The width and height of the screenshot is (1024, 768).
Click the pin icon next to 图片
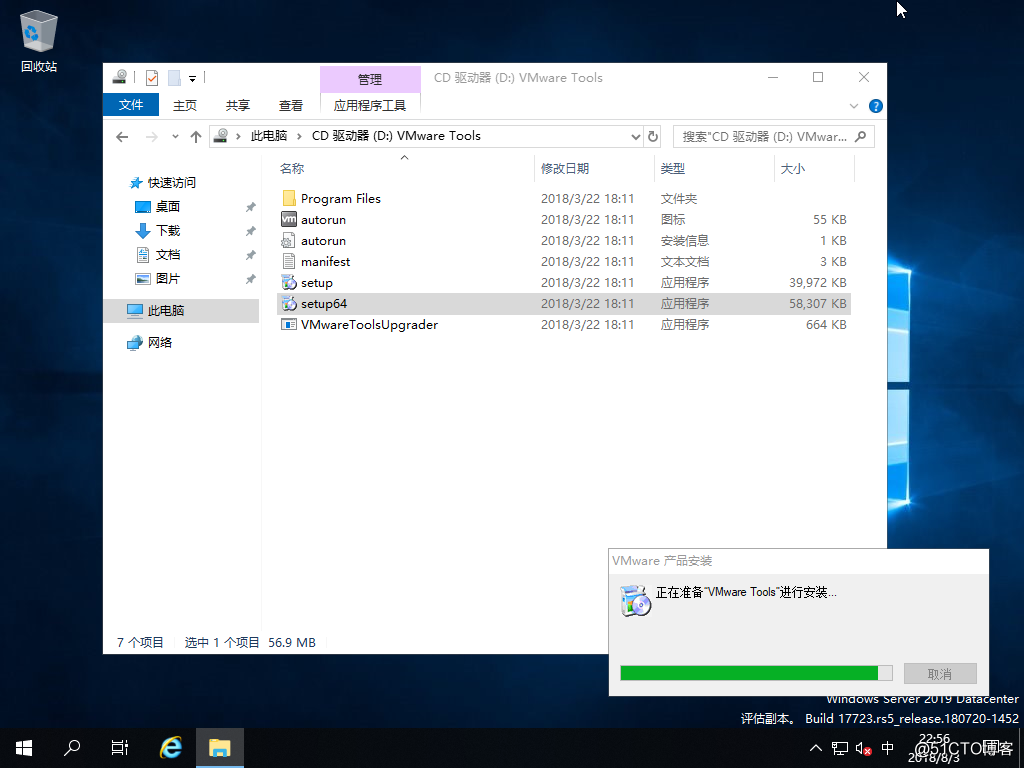coord(250,280)
